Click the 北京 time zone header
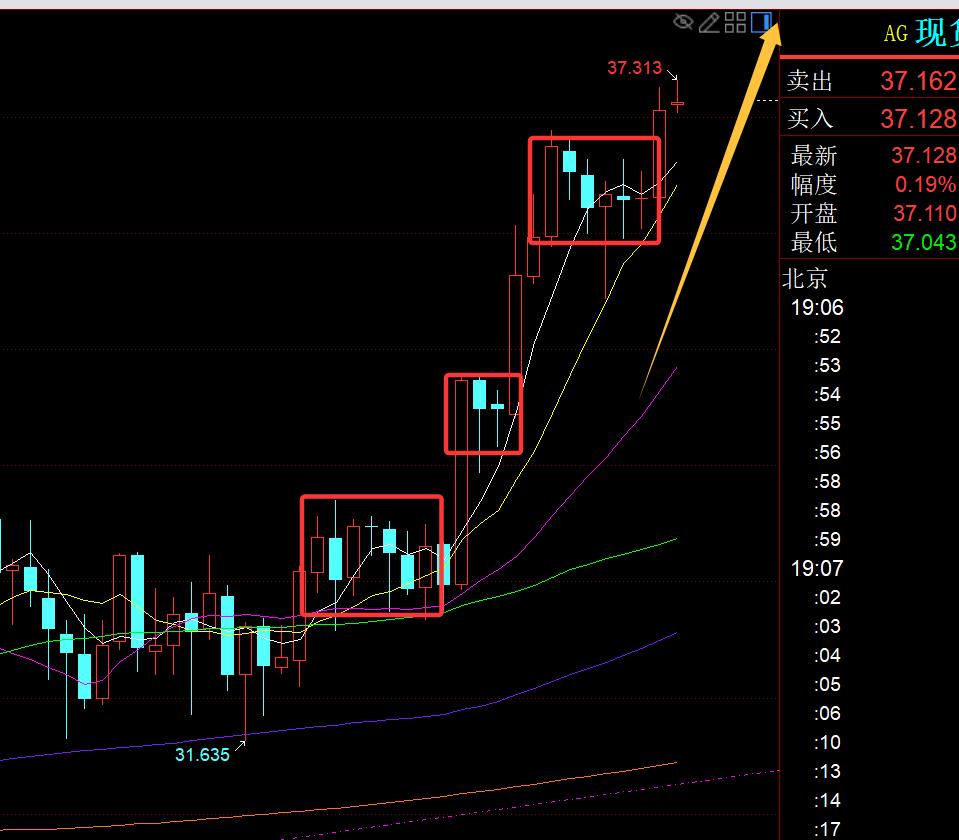Image resolution: width=959 pixels, height=840 pixels. 805,279
